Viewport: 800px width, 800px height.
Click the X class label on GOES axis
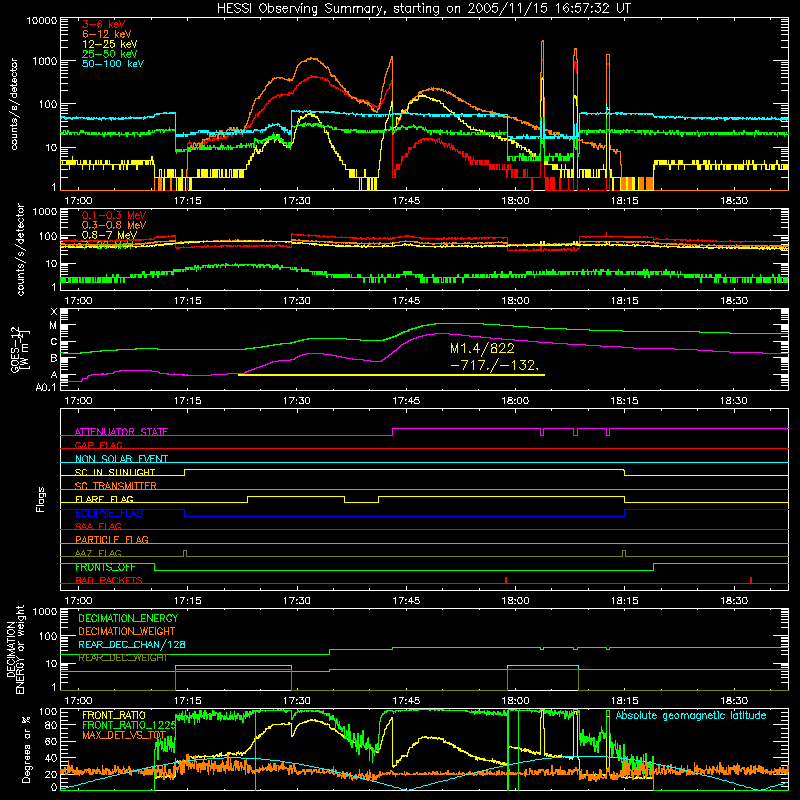click(54, 312)
